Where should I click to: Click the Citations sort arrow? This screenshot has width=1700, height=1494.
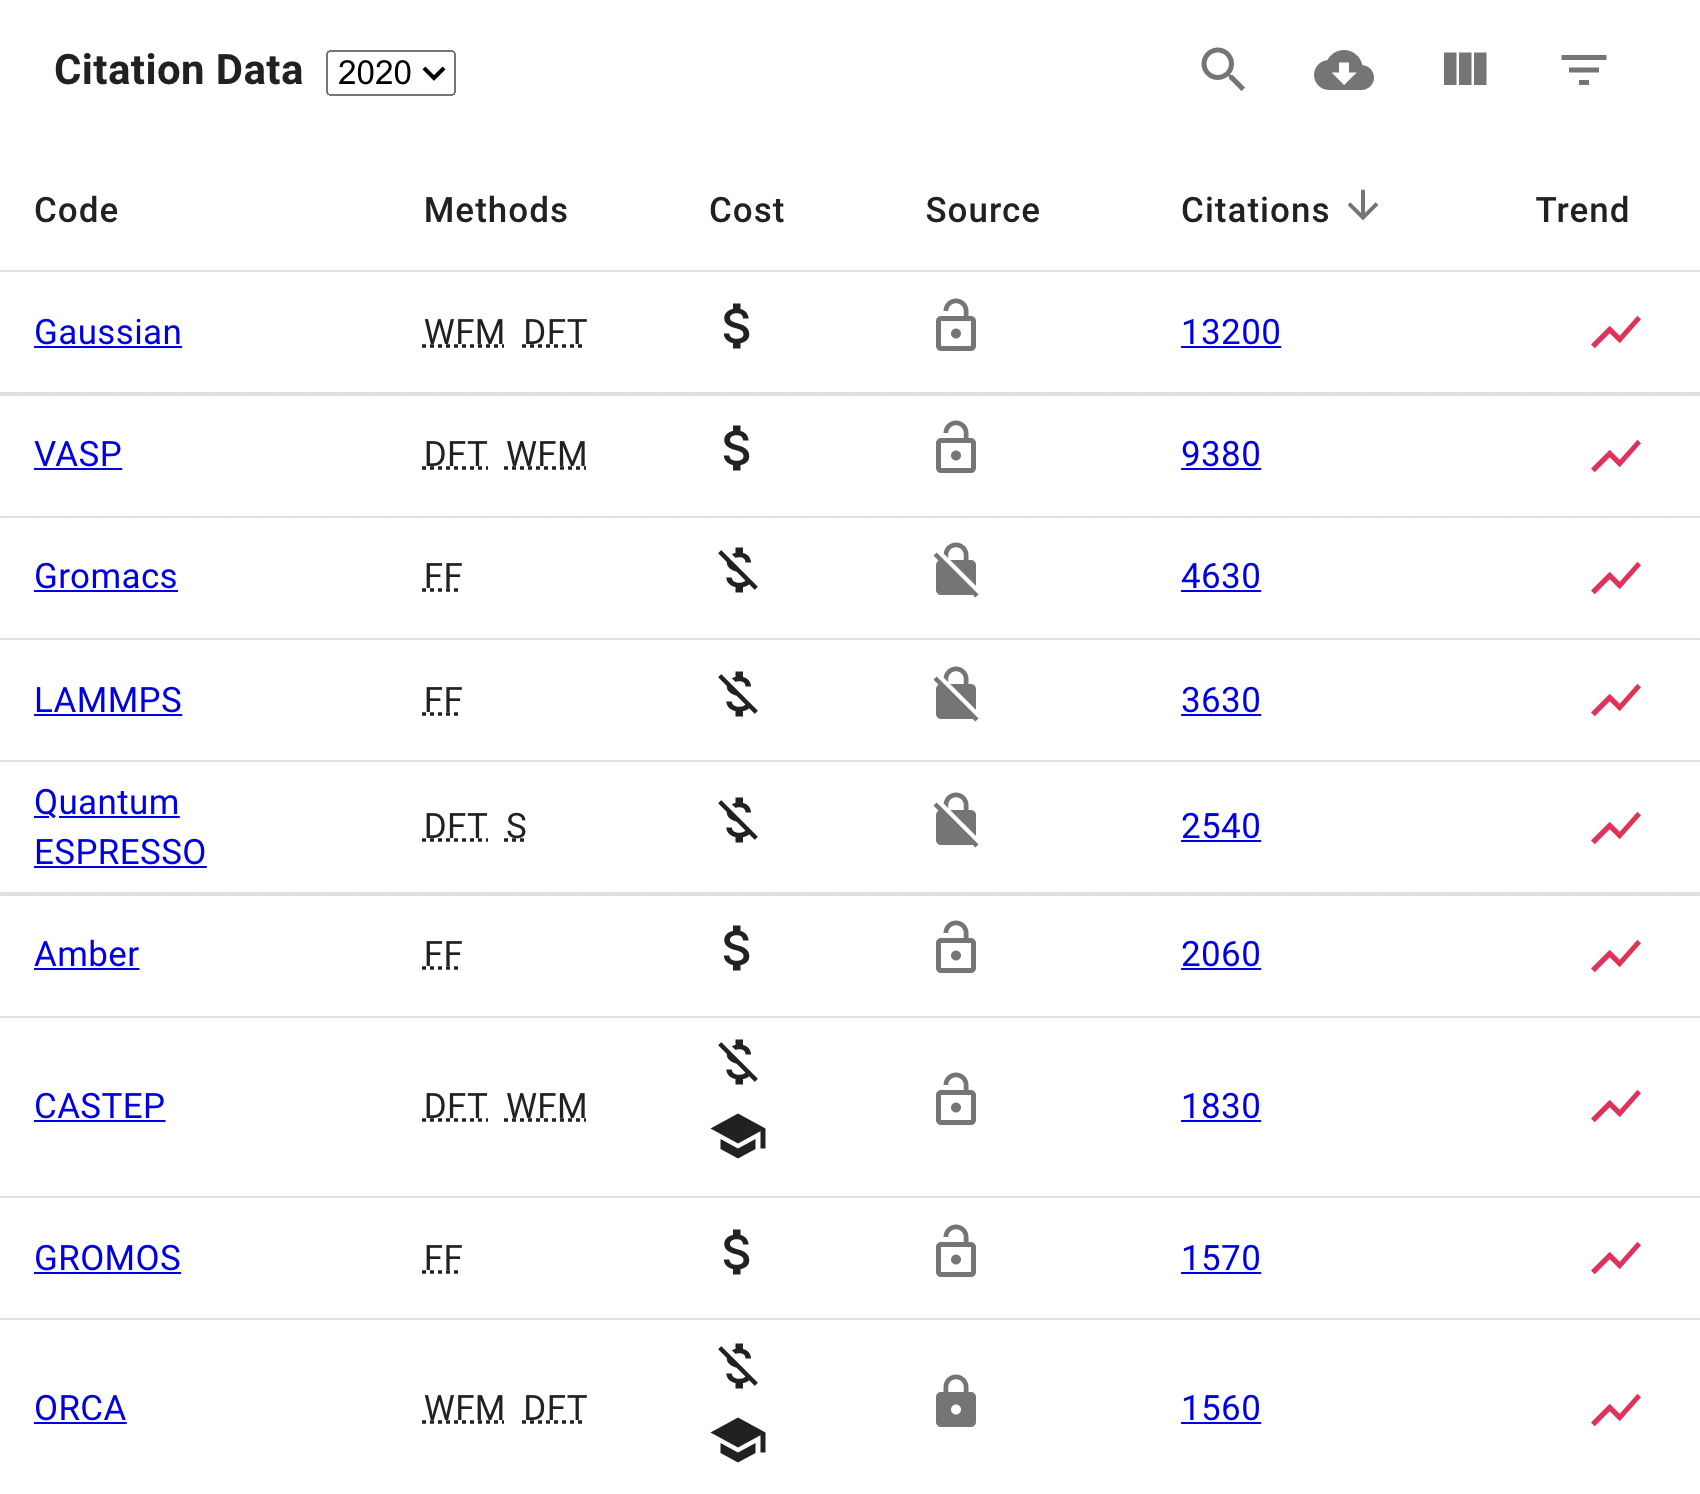tap(1363, 207)
